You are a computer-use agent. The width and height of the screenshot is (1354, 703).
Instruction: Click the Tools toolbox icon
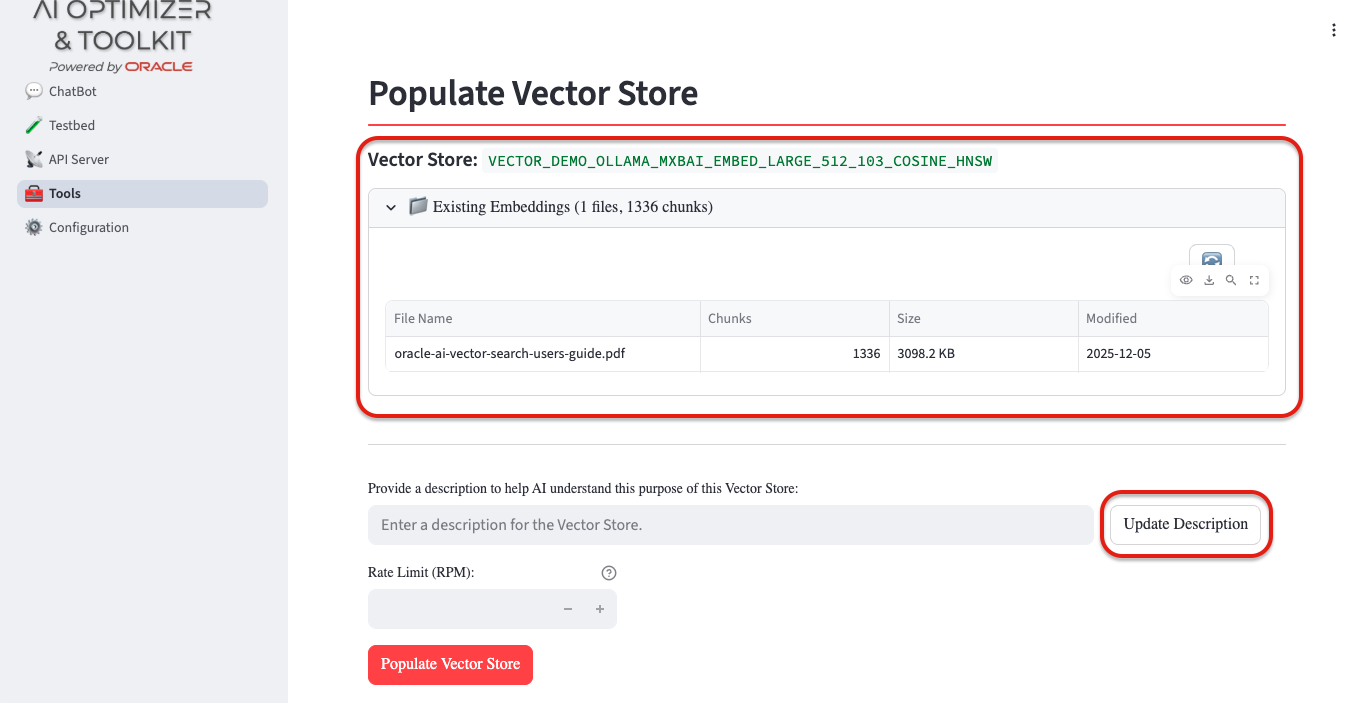[x=33, y=193]
